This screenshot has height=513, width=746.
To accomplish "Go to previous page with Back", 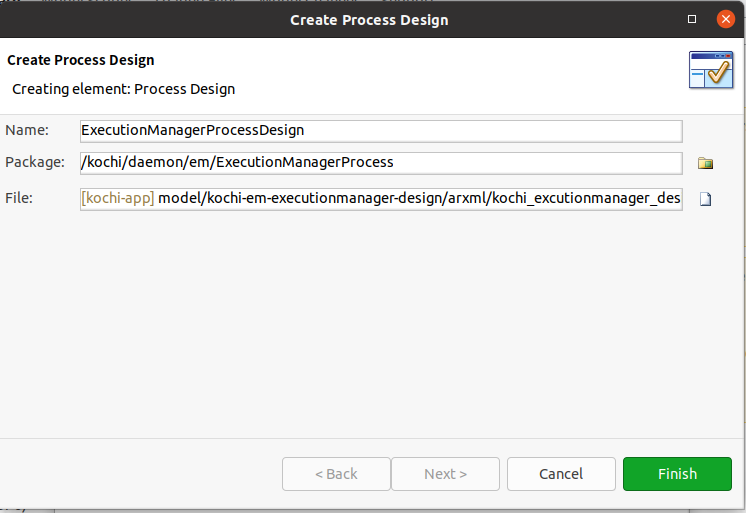I will click(x=336, y=474).
